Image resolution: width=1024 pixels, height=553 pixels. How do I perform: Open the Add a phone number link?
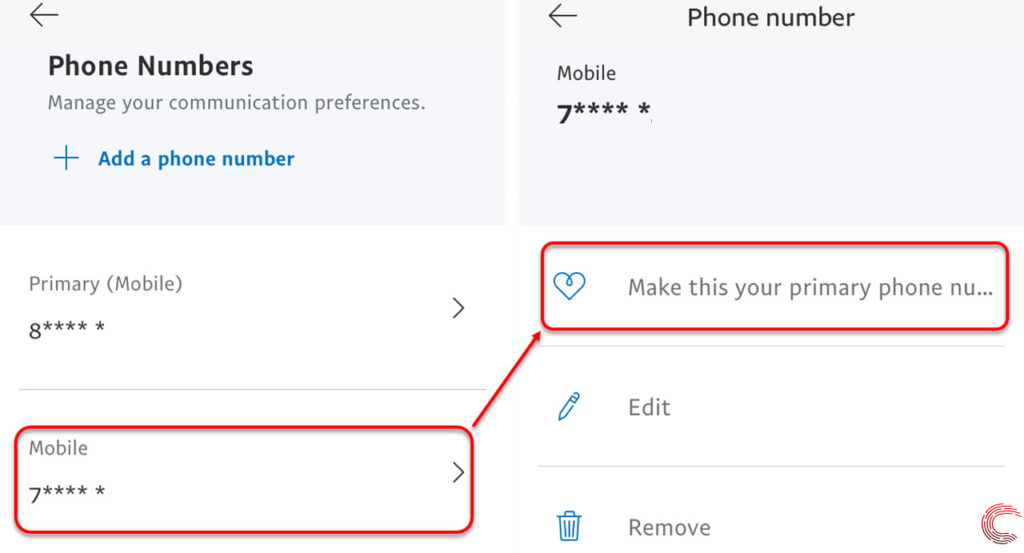tap(196, 159)
